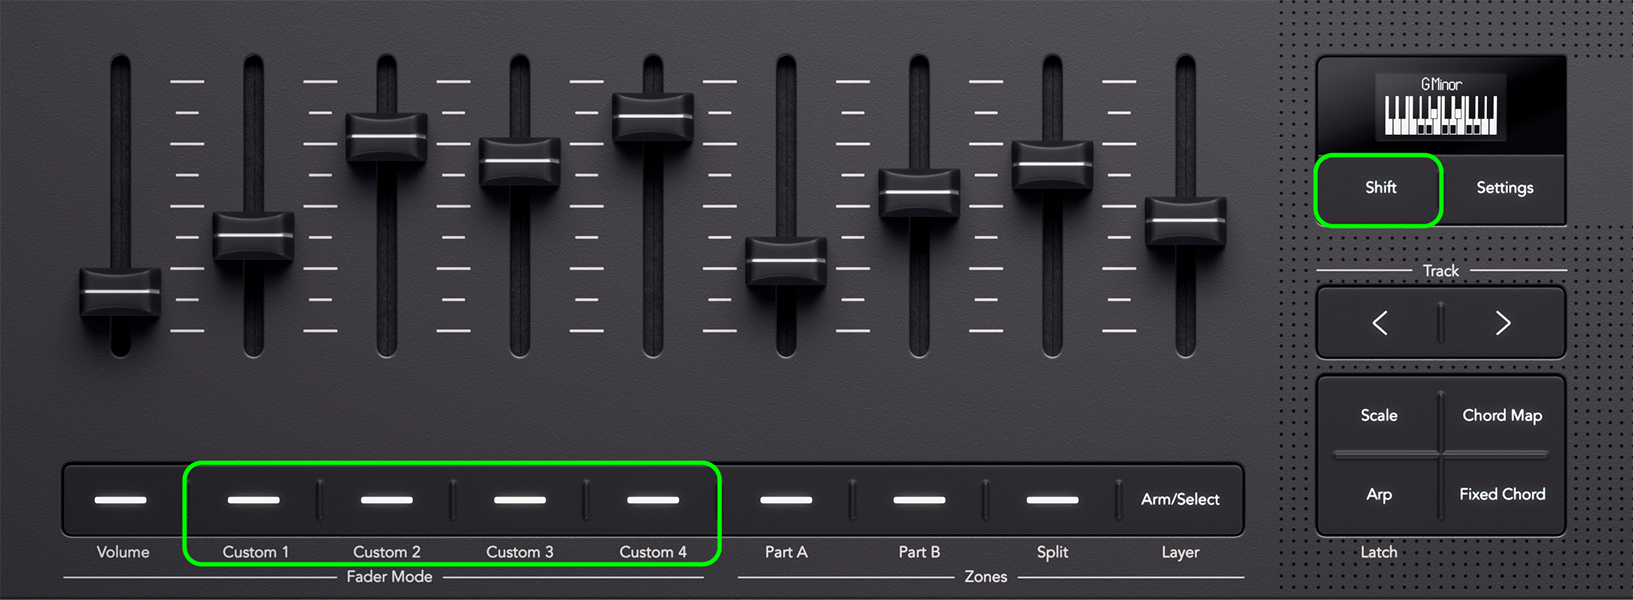Click the Track left arrow button
The width and height of the screenshot is (1633, 600).
pos(1380,323)
